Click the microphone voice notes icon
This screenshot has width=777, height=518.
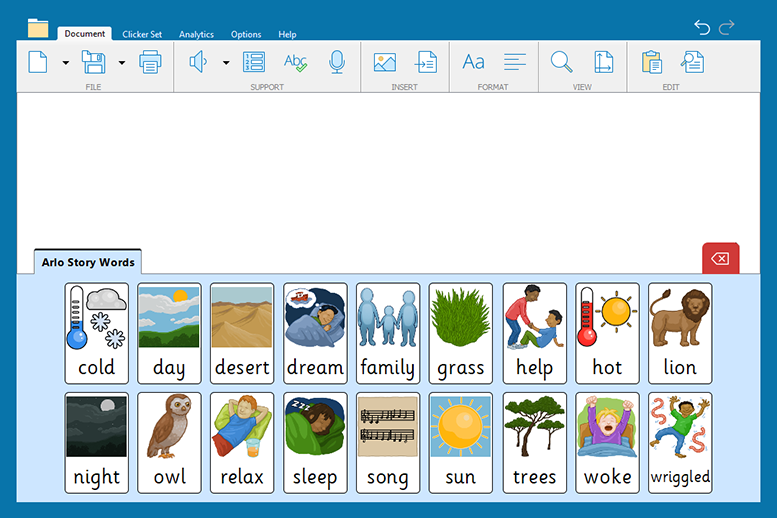(x=337, y=62)
